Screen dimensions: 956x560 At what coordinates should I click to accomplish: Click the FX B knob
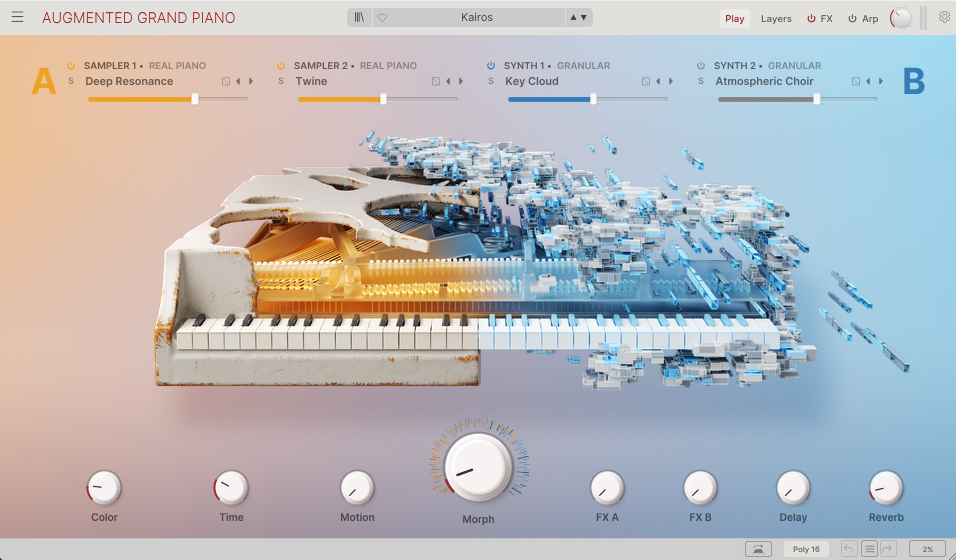(700, 488)
